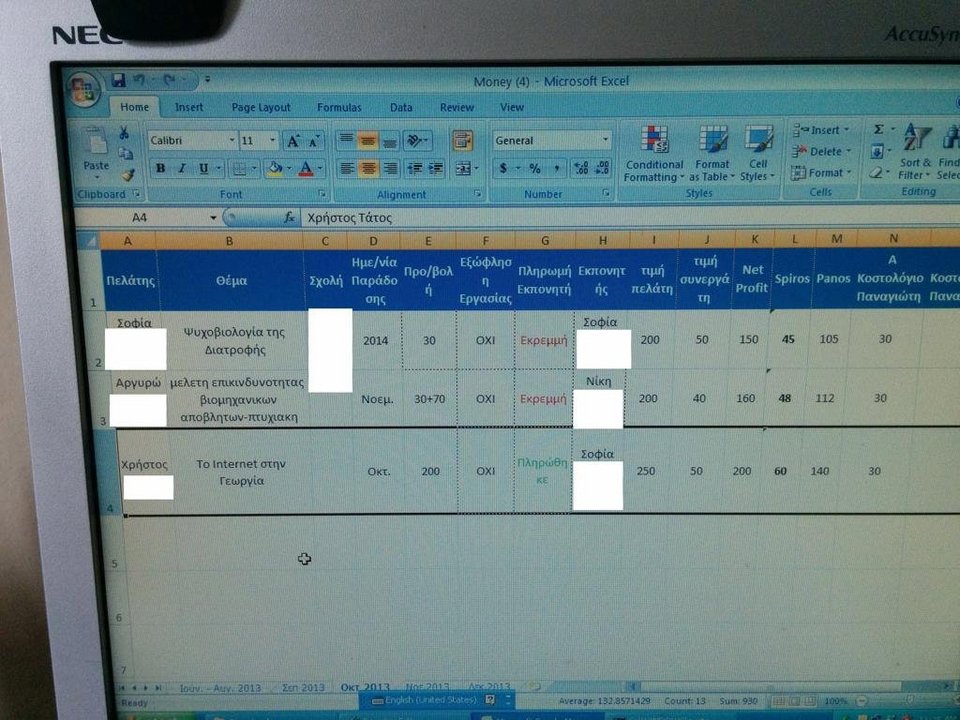Click the Office button
960x720 pixels.
84,87
